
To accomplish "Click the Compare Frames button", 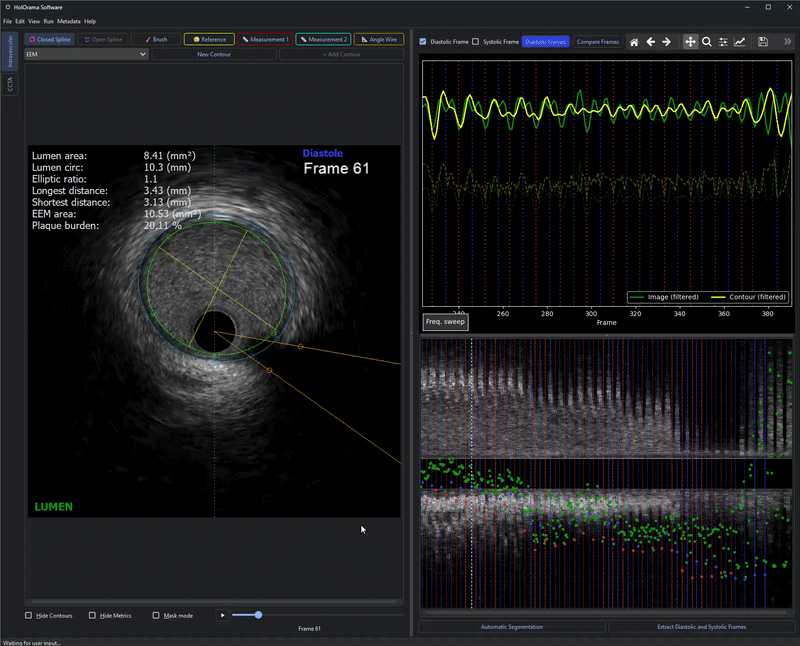I will click(x=597, y=42).
